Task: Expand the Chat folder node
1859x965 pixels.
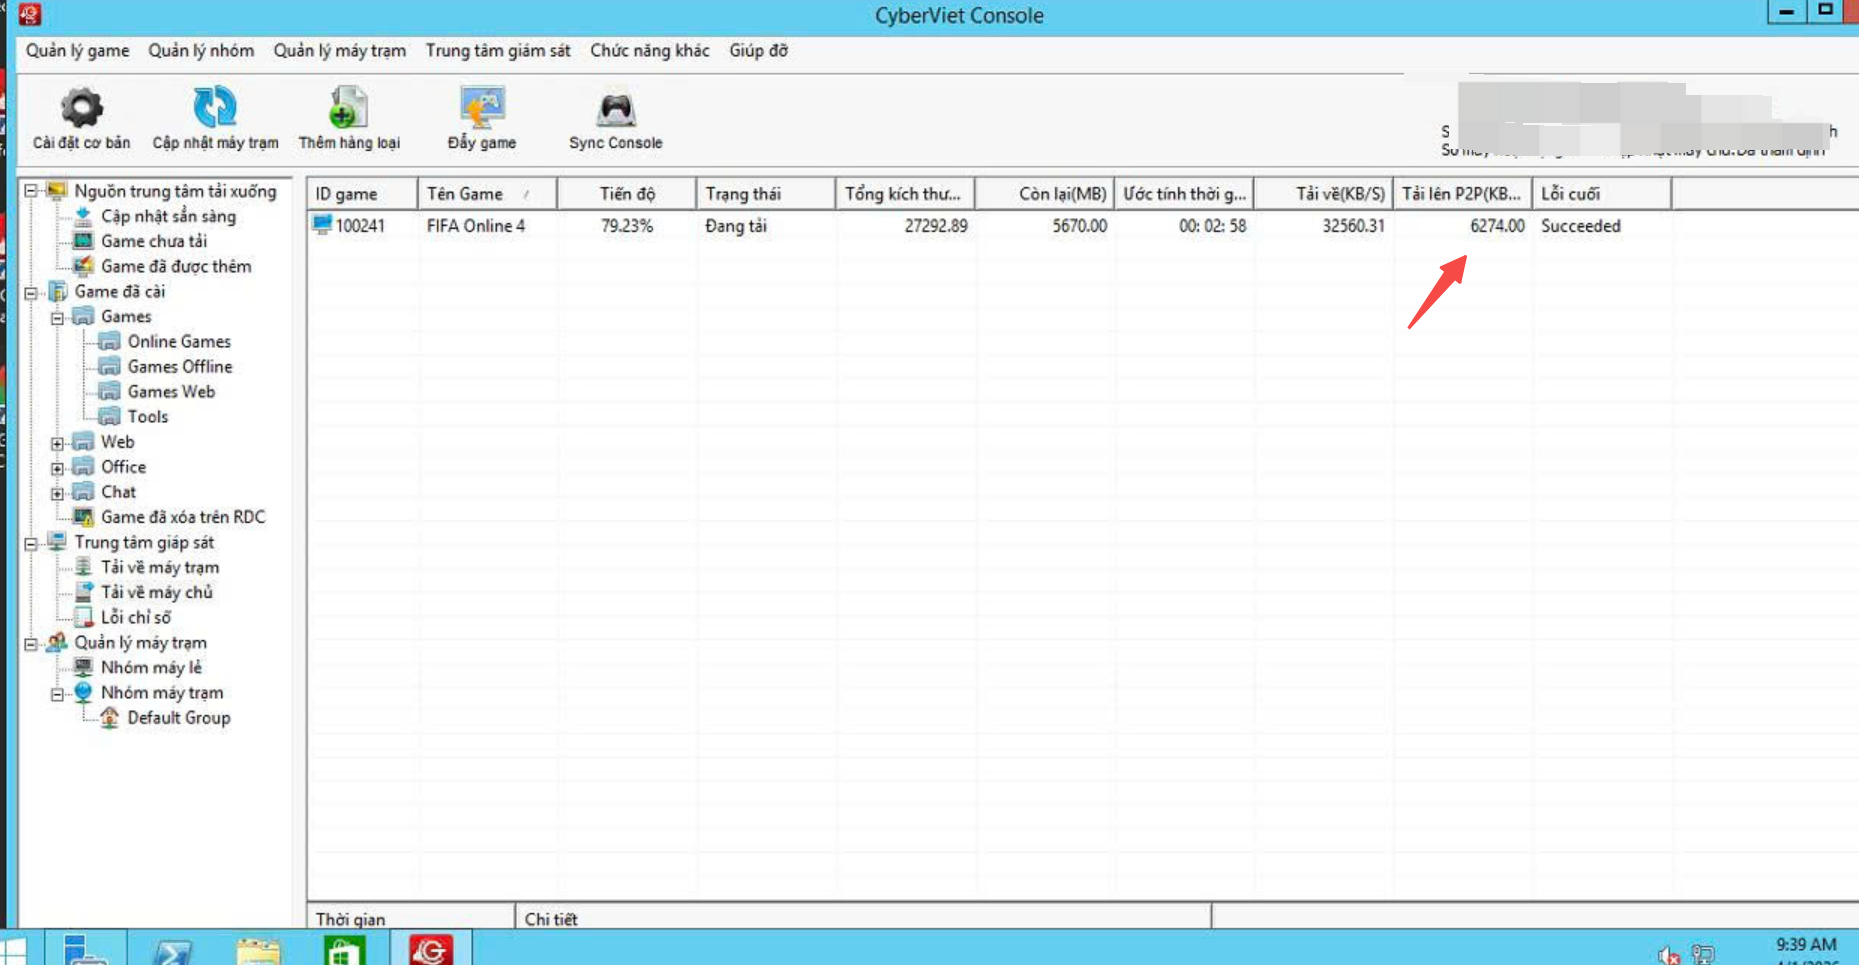Action: point(57,493)
